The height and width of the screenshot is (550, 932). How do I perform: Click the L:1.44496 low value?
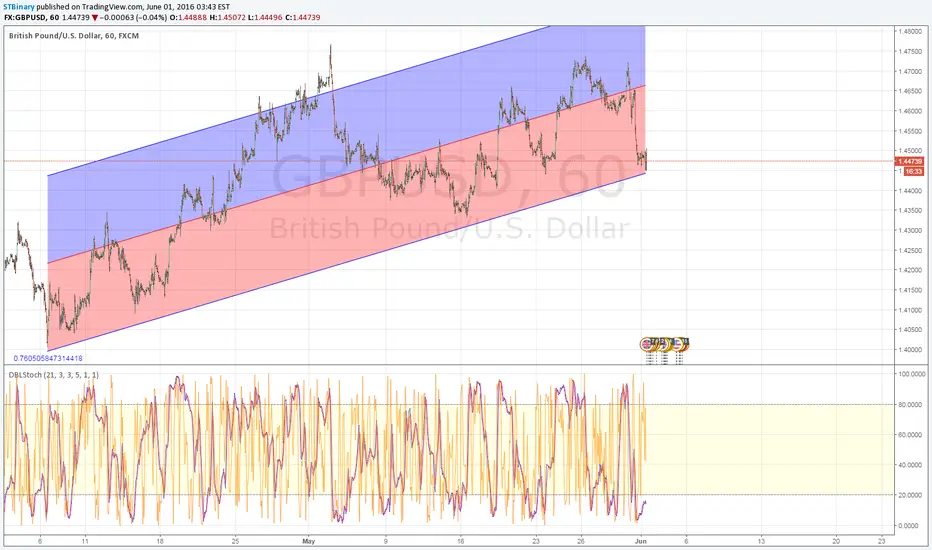click(266, 18)
